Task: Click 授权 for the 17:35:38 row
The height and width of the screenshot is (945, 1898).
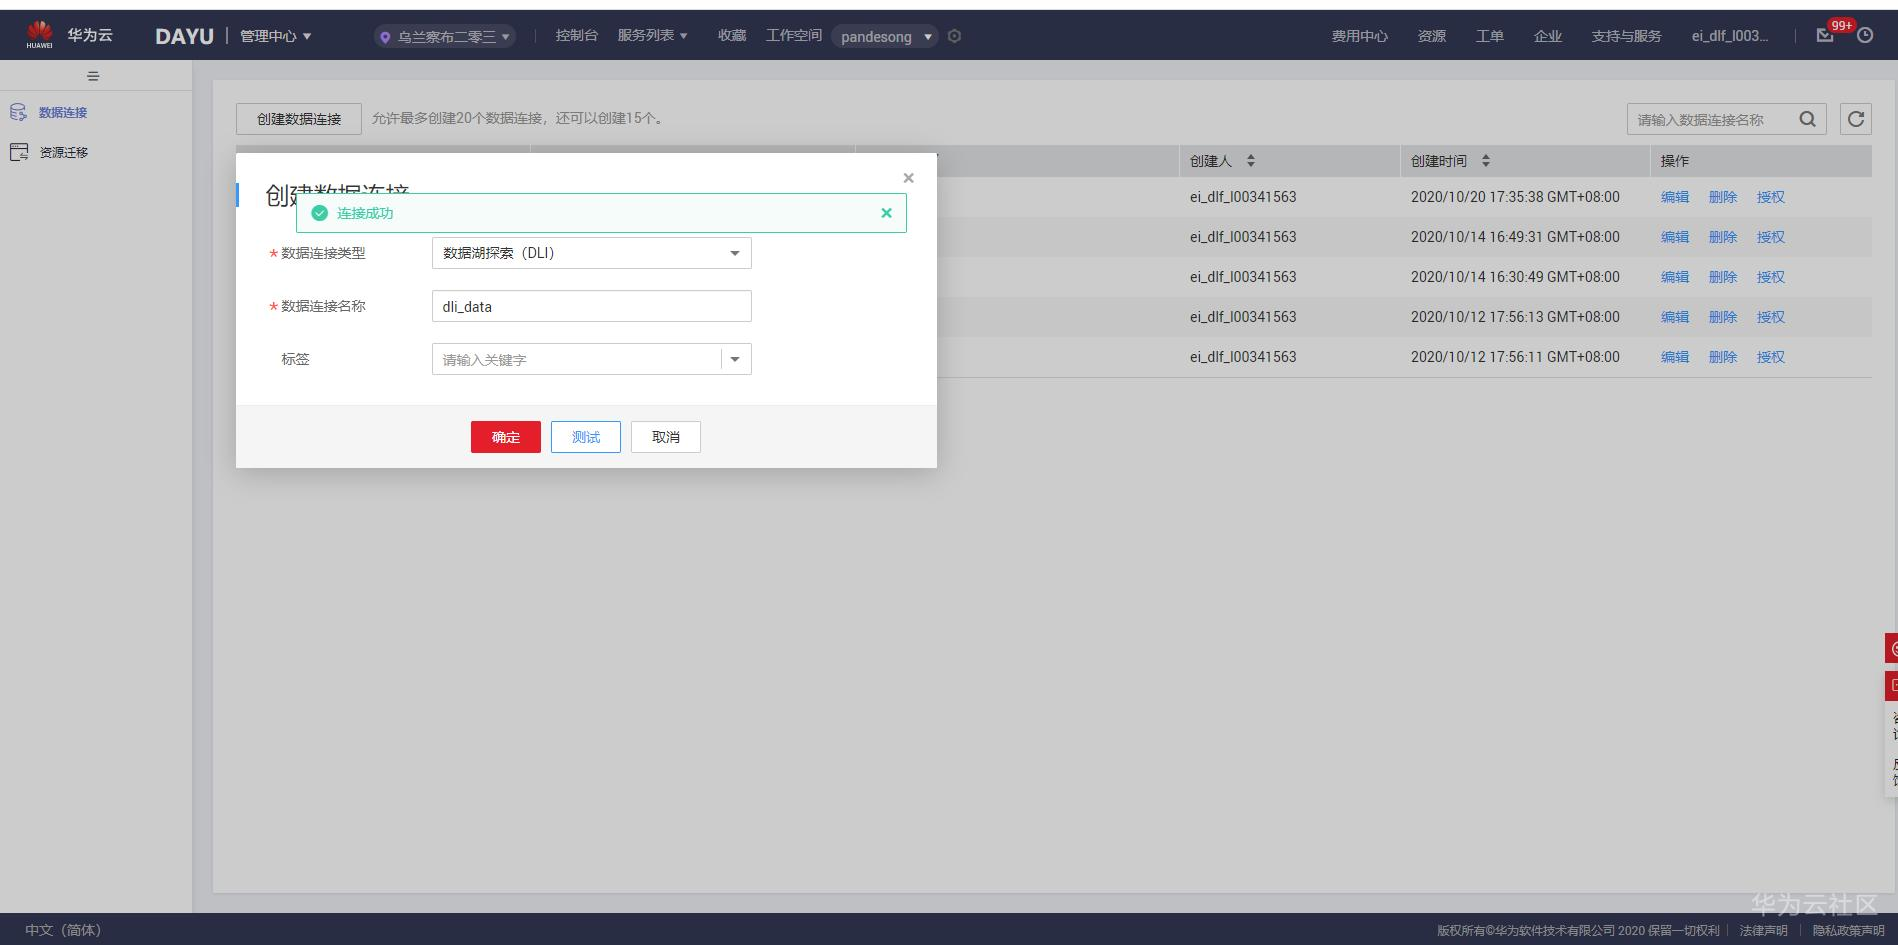Action: coord(1771,197)
